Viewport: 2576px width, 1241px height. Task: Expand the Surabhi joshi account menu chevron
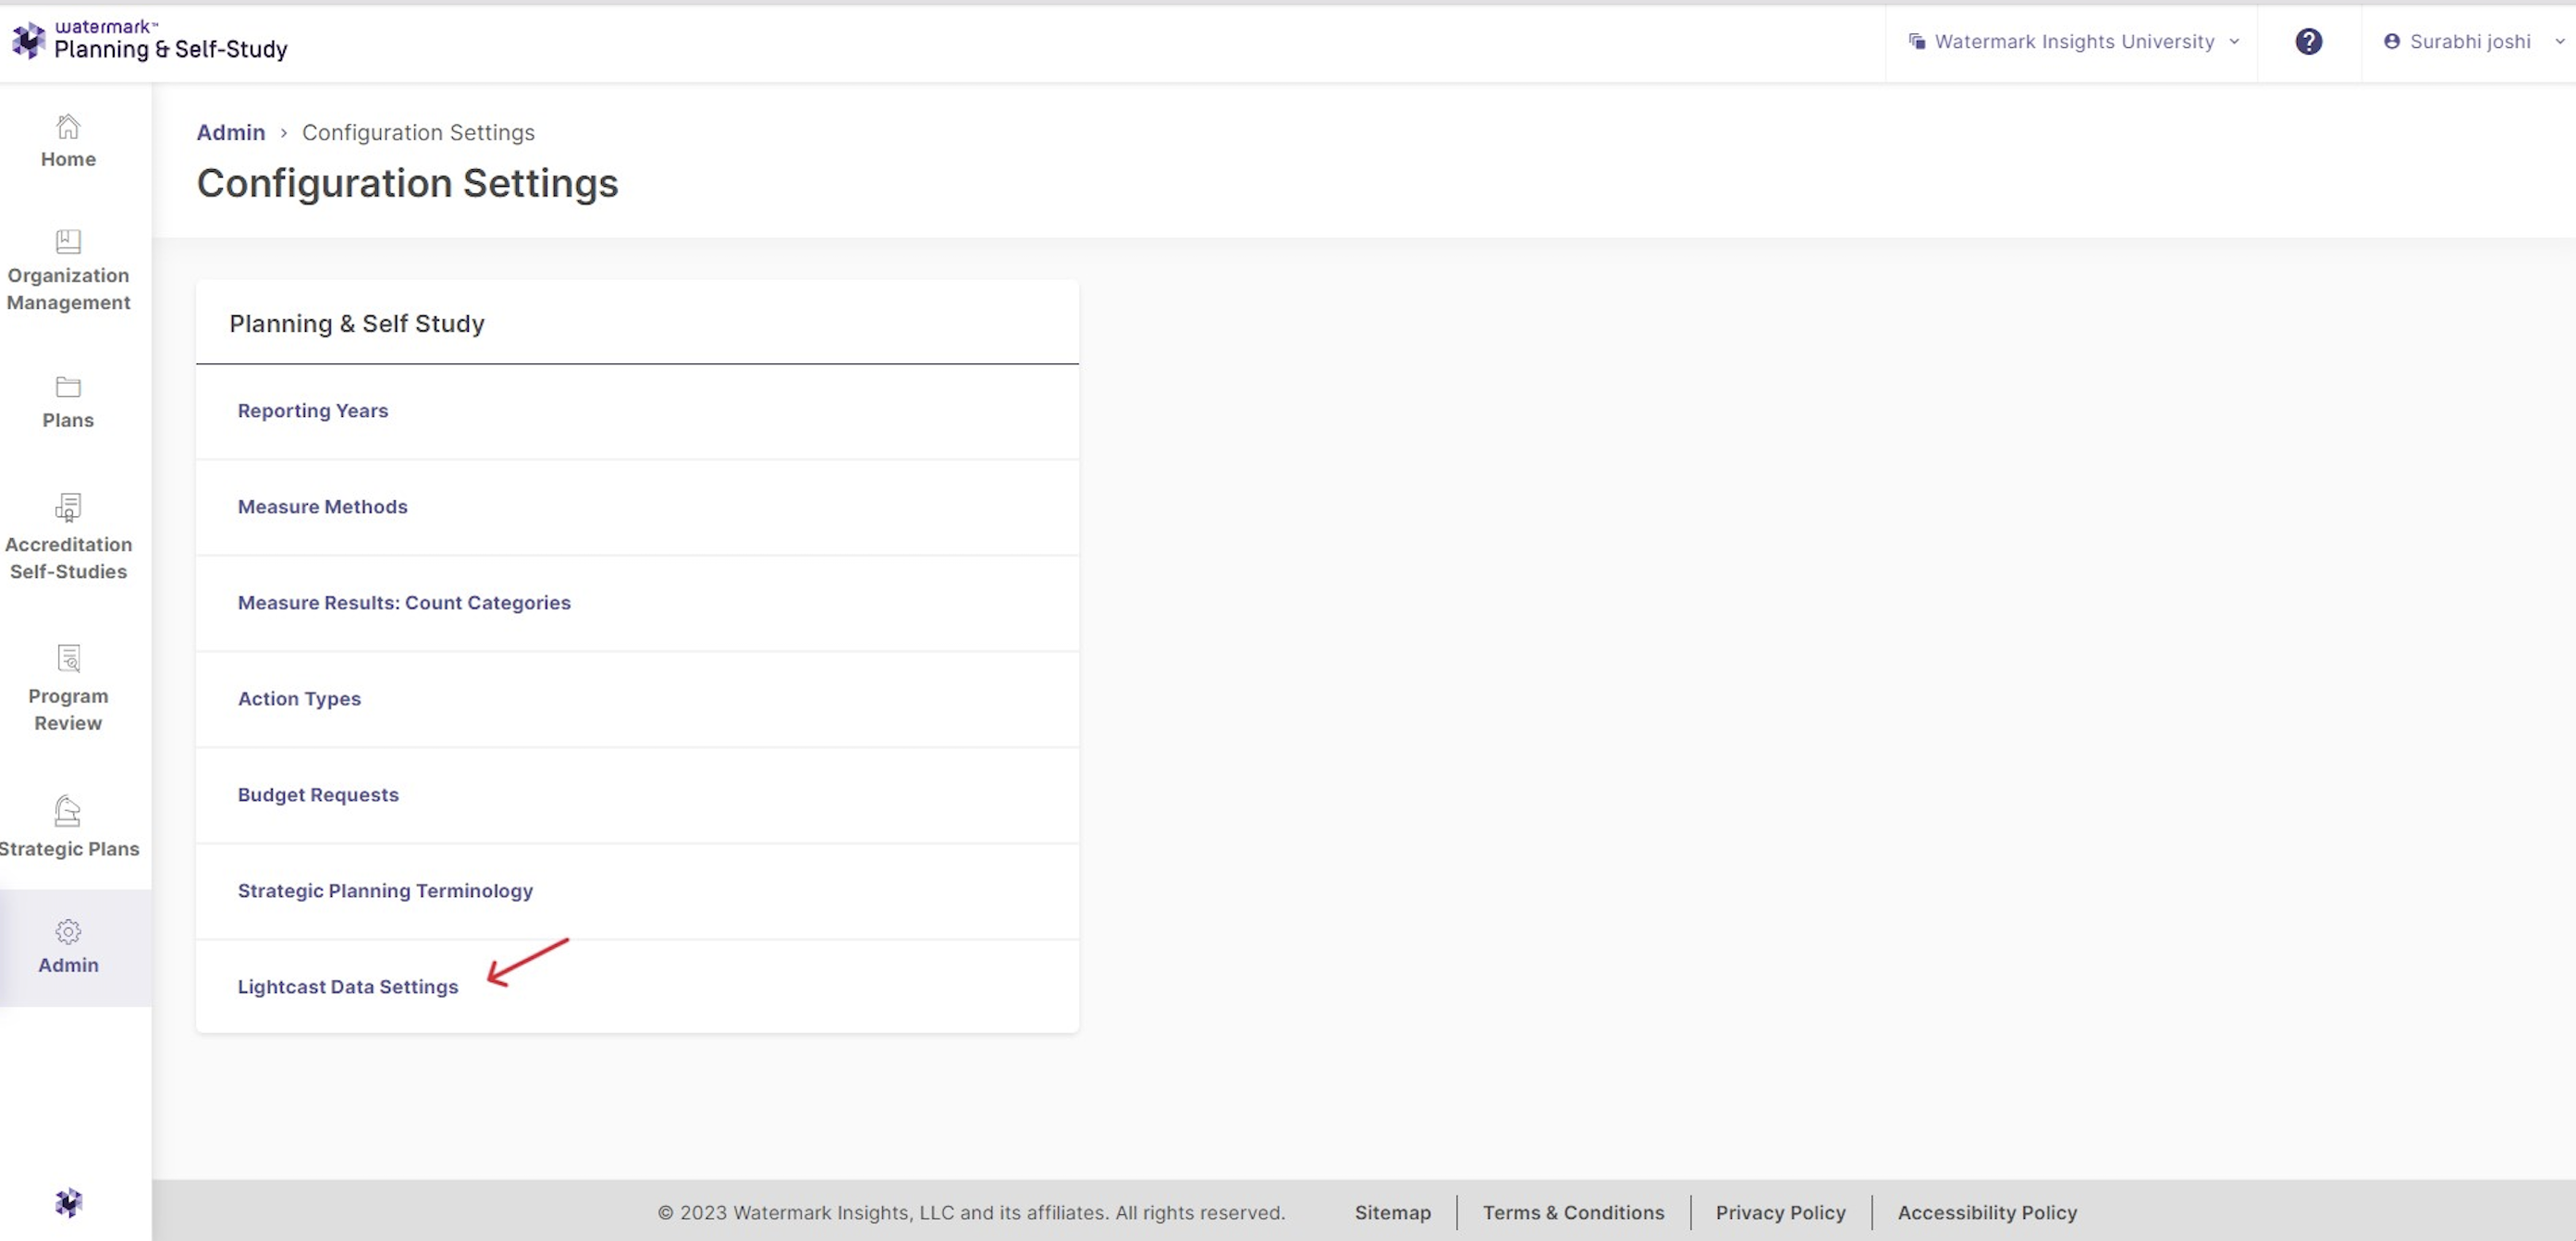click(2560, 41)
